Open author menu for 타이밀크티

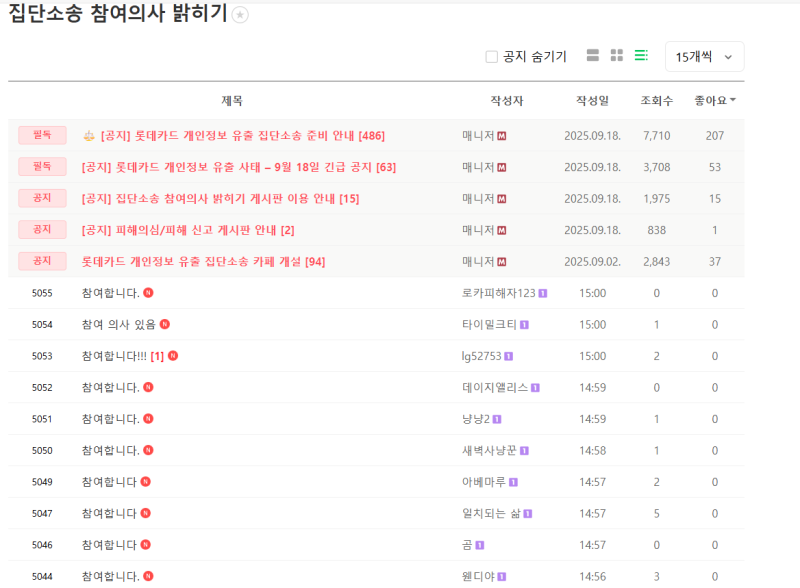click(x=489, y=324)
